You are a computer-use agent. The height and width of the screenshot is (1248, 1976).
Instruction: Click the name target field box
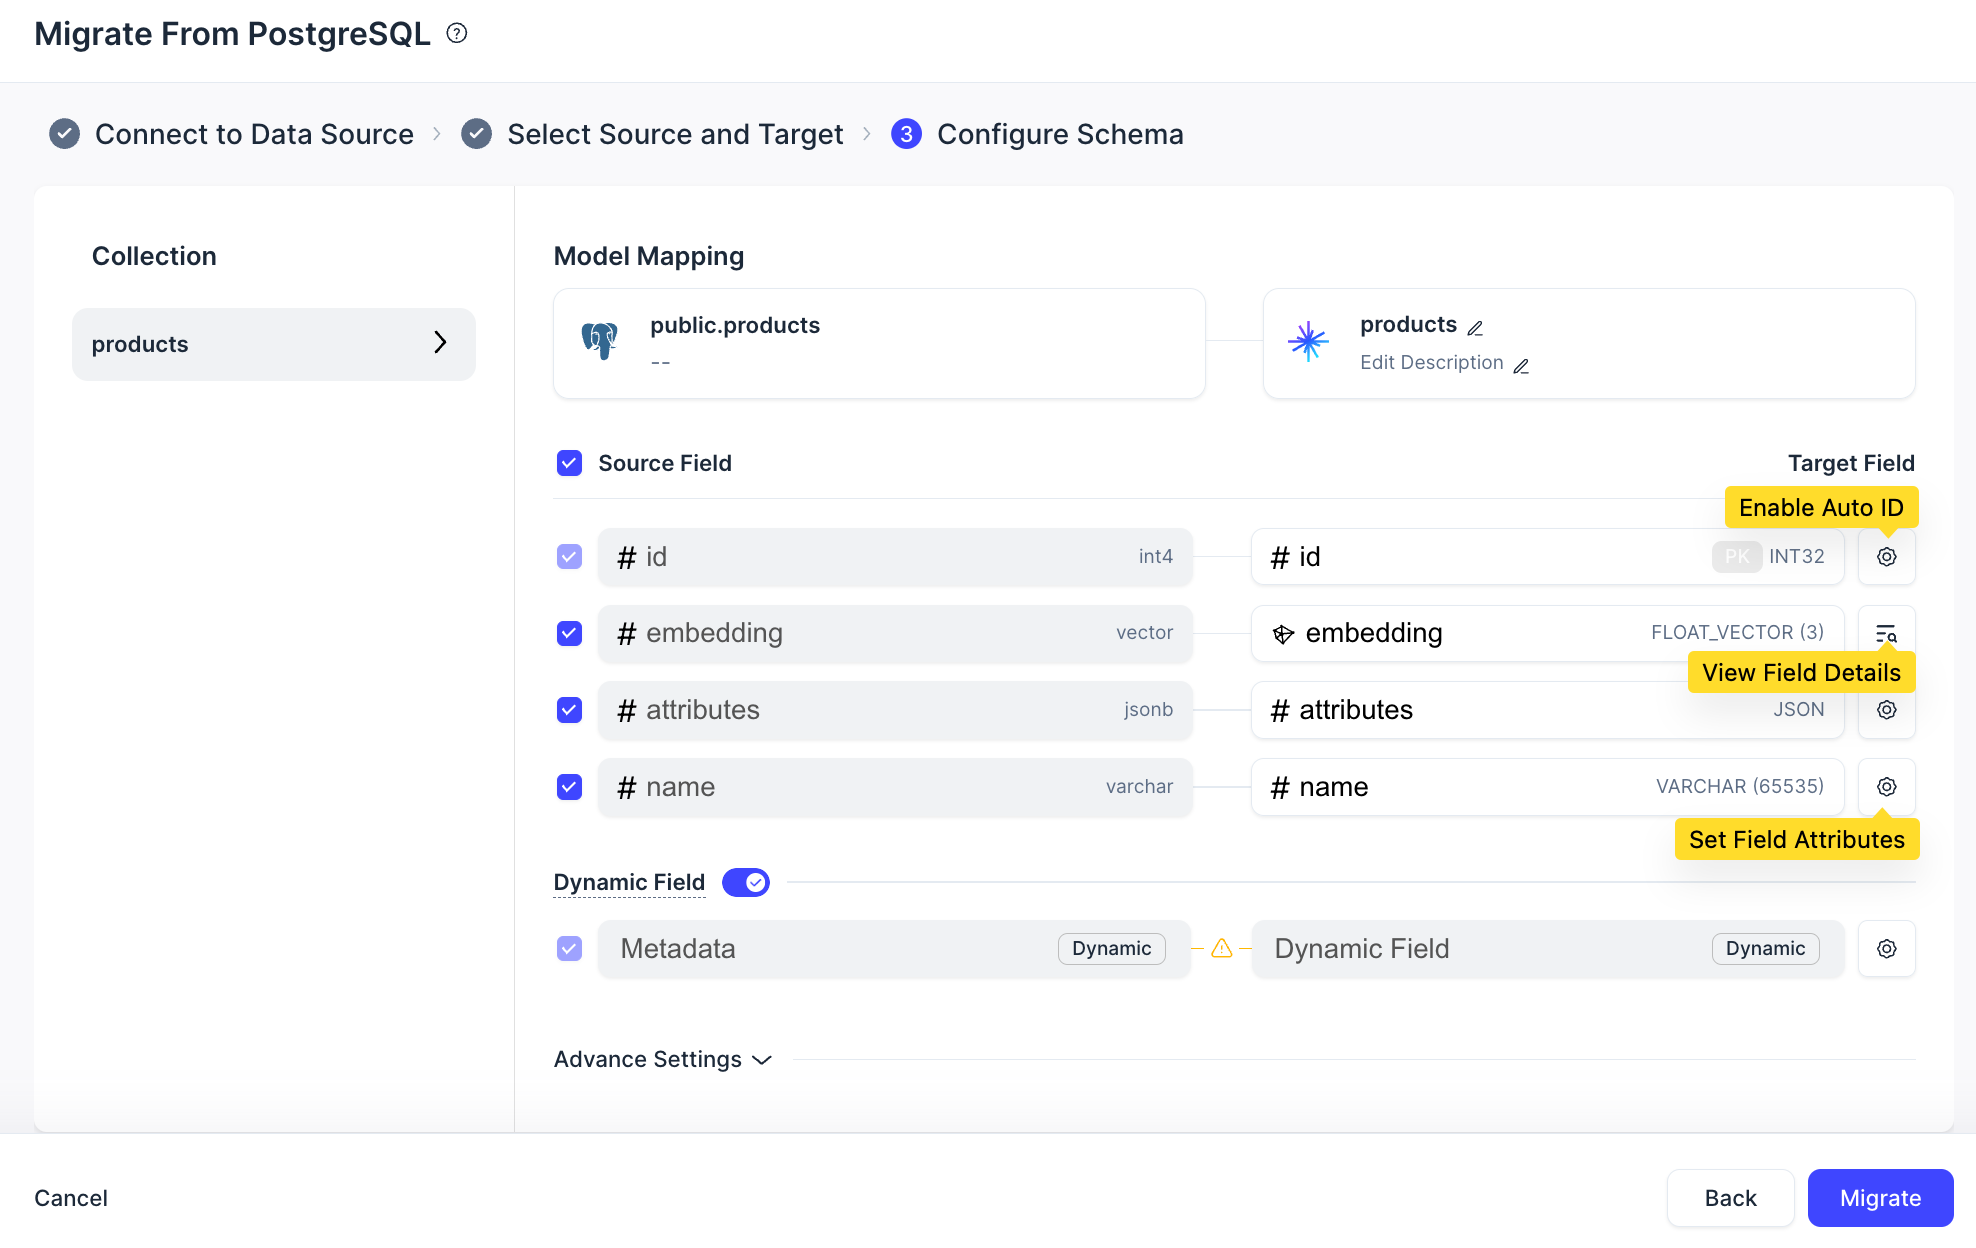[1547, 787]
